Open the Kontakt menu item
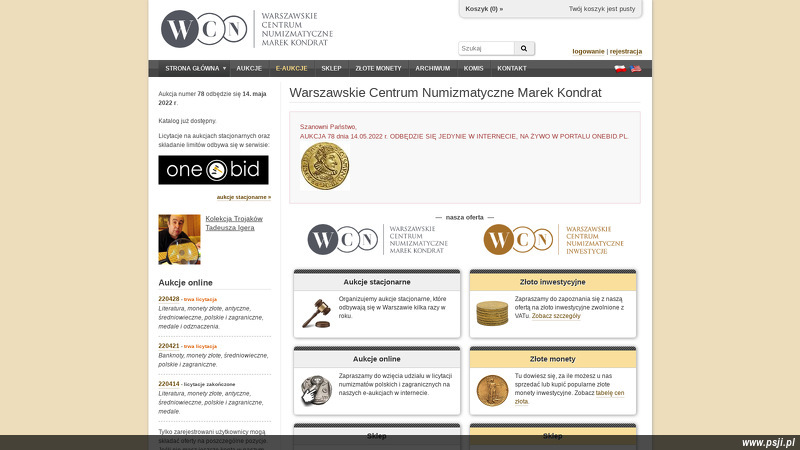Screen dimensions: 800x450 click(512, 68)
